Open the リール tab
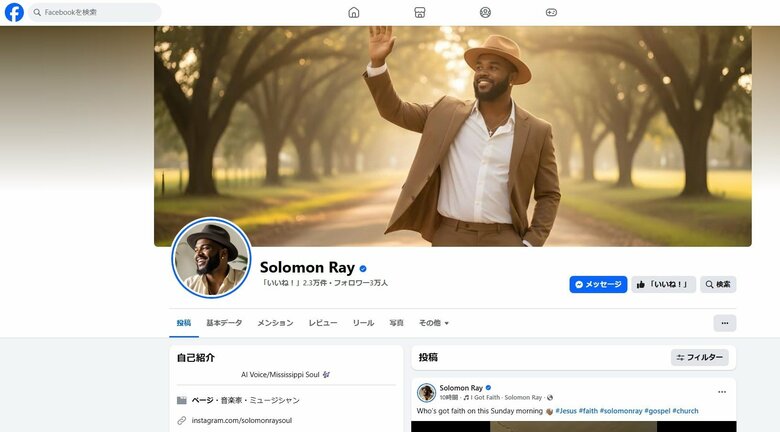 click(363, 323)
